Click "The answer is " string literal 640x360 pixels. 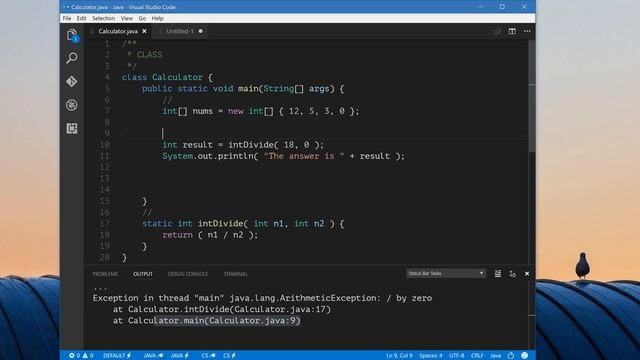point(304,156)
